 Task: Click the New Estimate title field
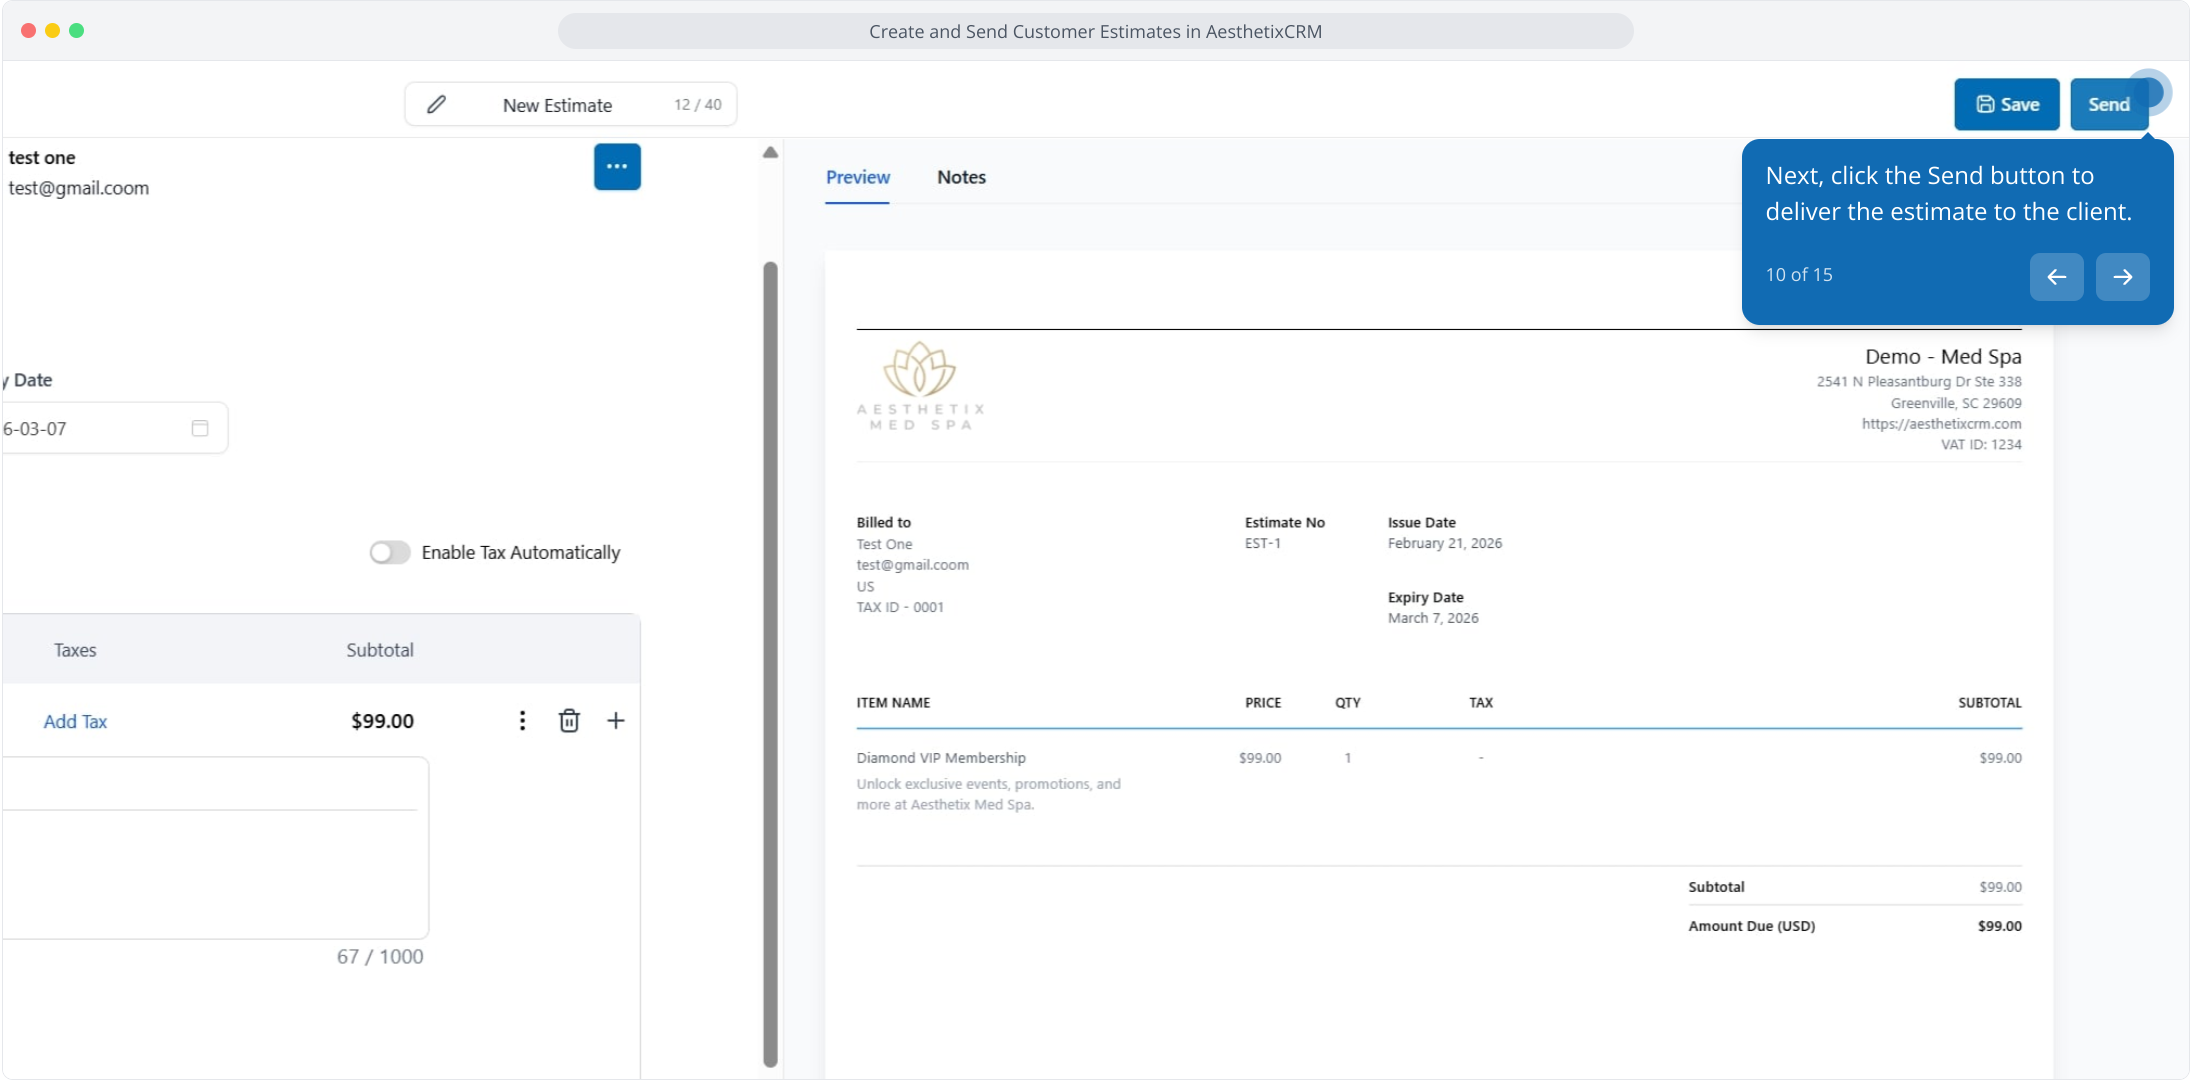pyautogui.click(x=557, y=105)
